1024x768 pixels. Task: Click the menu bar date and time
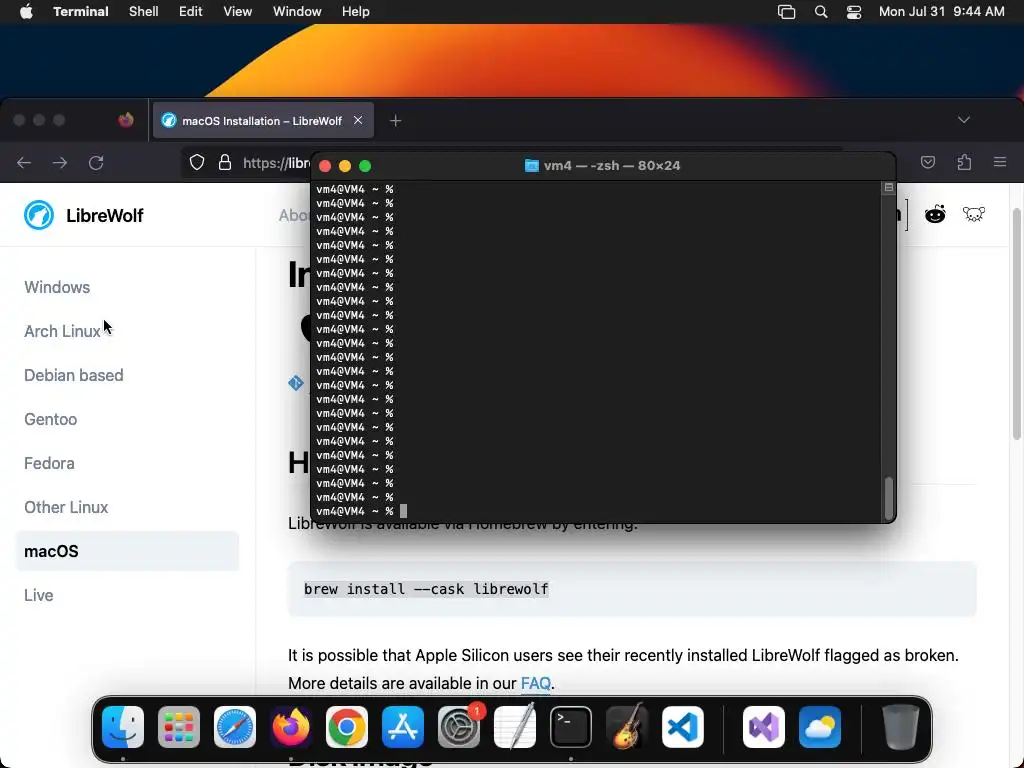coord(941,12)
